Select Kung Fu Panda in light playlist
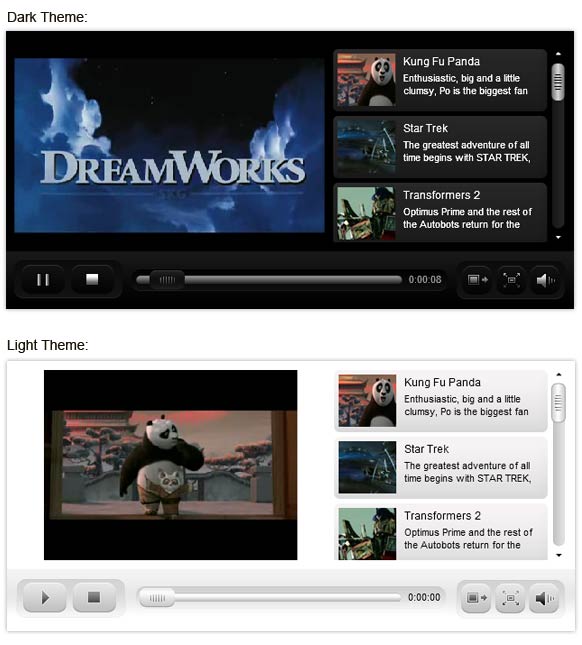582x645 pixels. pos(441,401)
